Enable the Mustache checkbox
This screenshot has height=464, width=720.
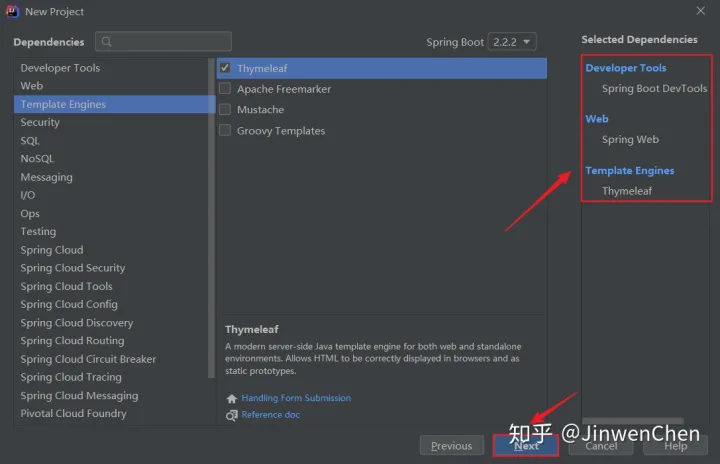[225, 109]
